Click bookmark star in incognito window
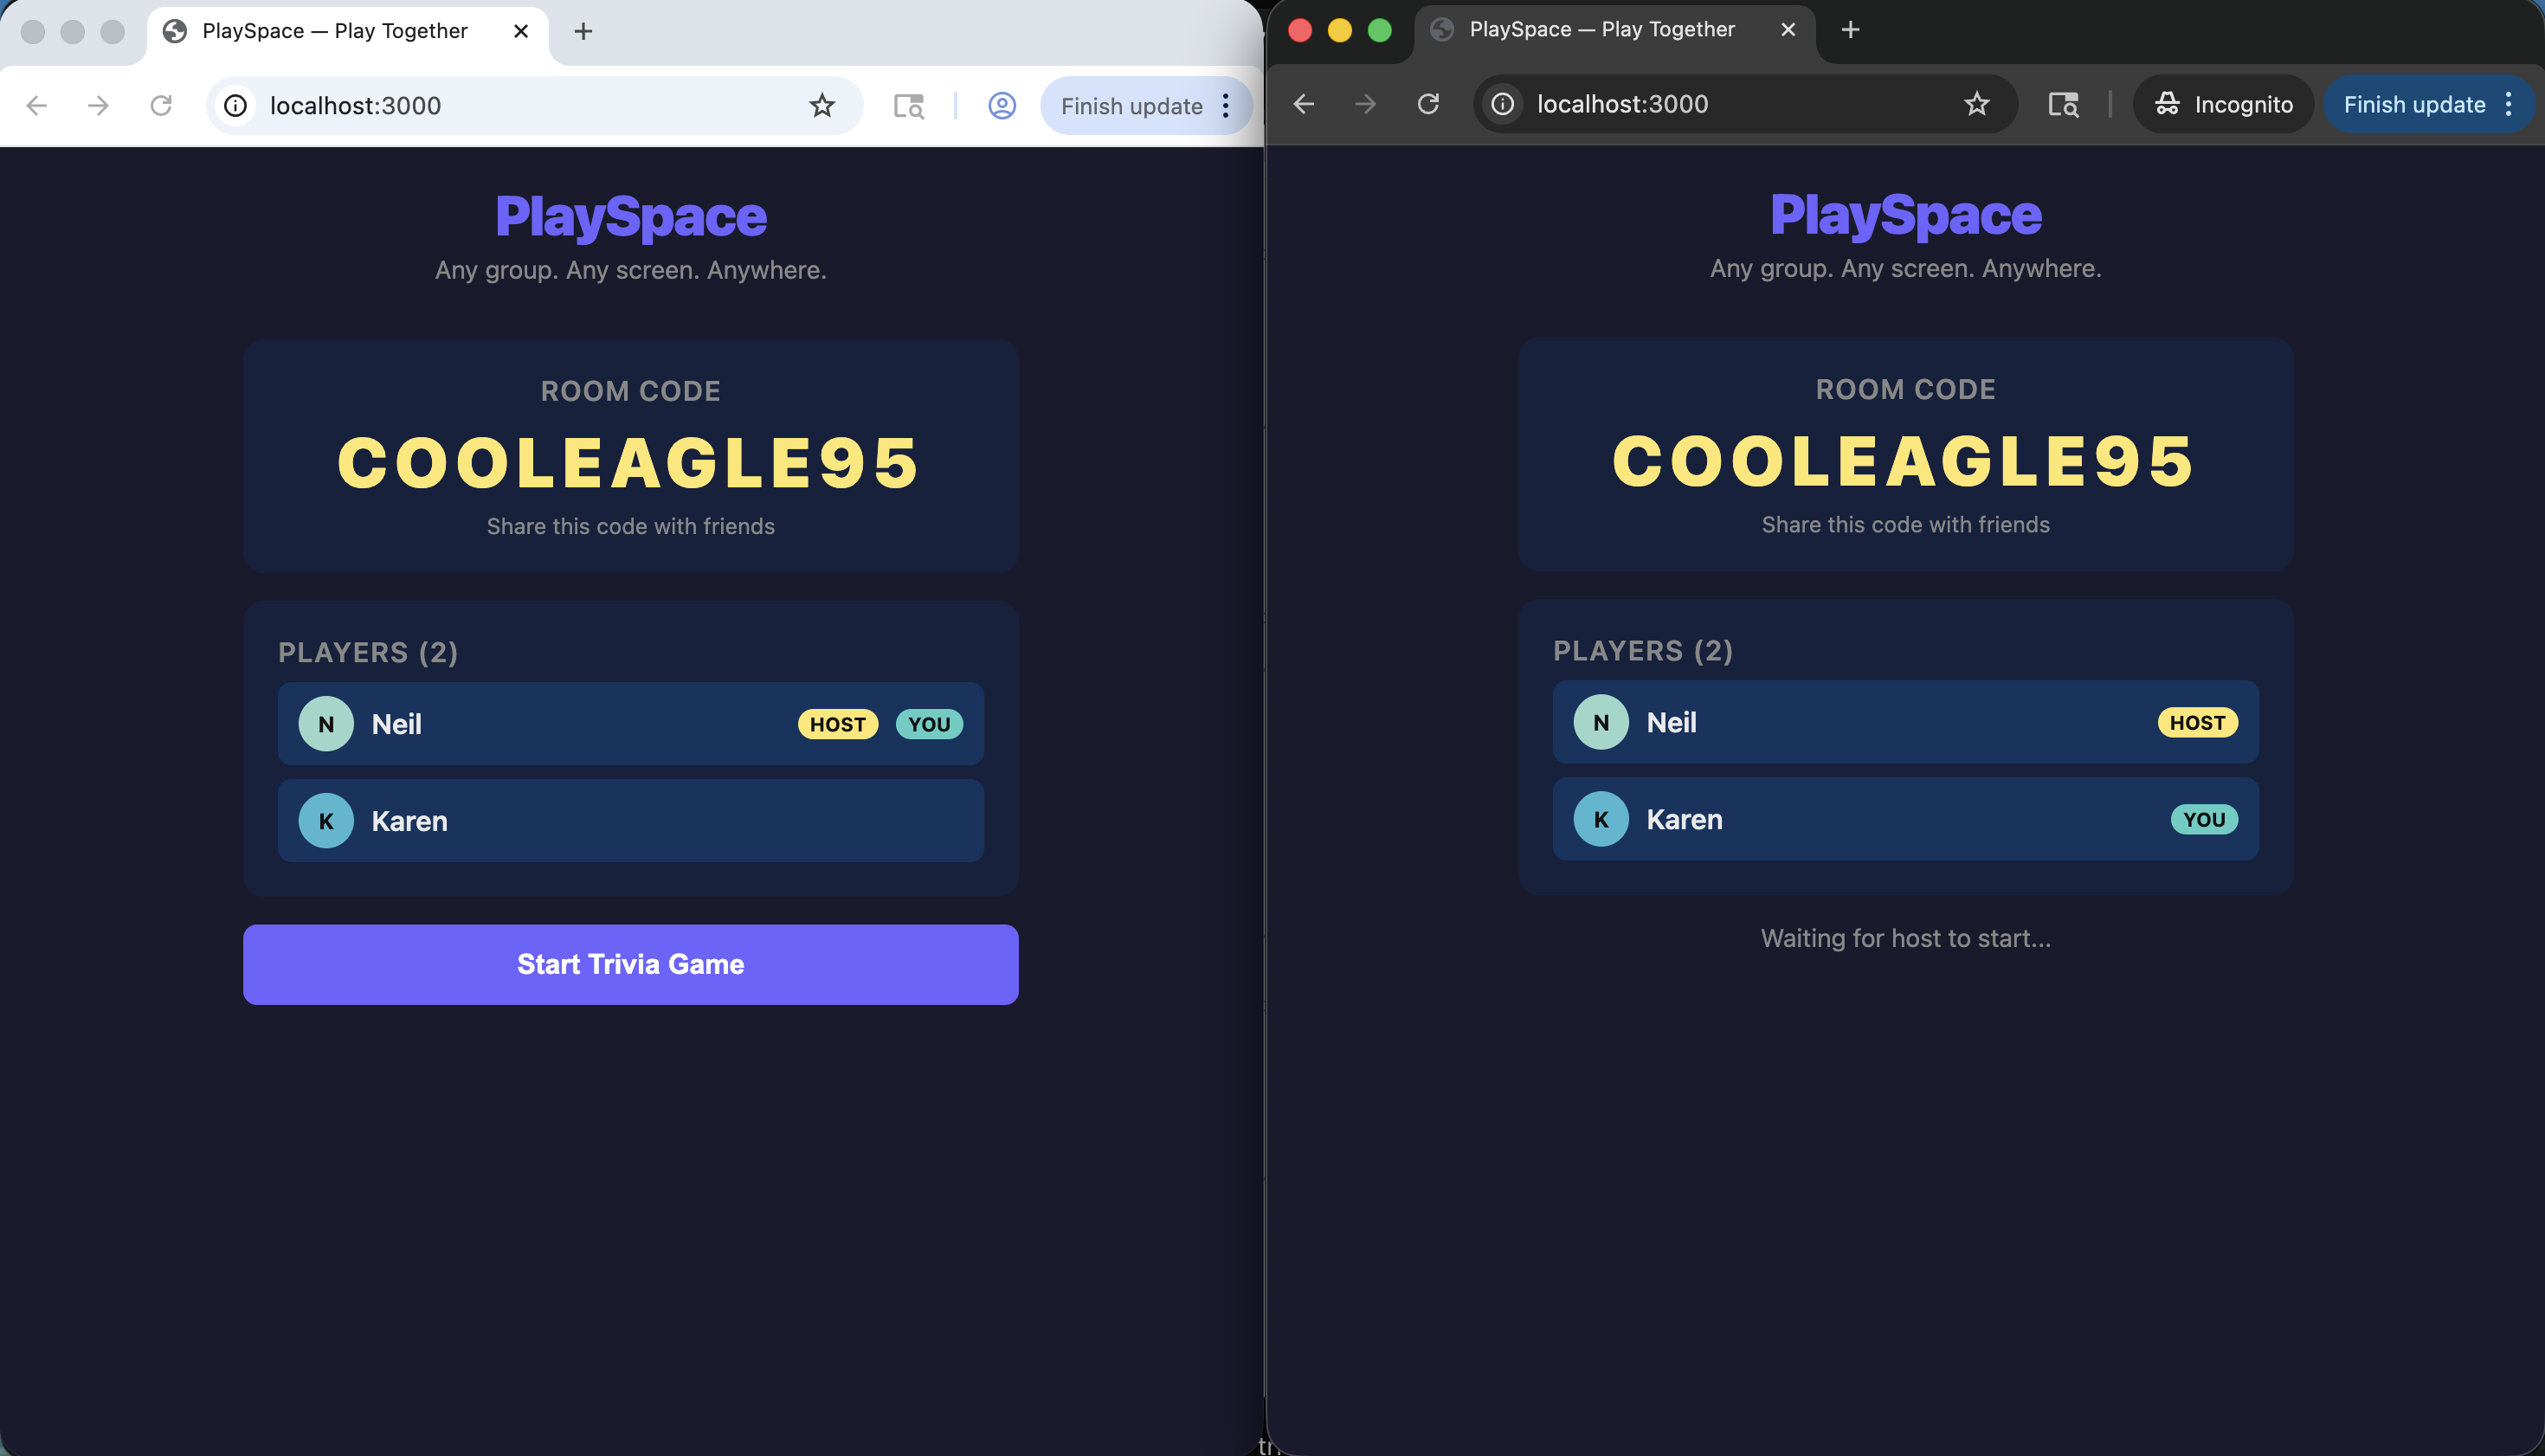This screenshot has height=1456, width=2545. point(1976,104)
